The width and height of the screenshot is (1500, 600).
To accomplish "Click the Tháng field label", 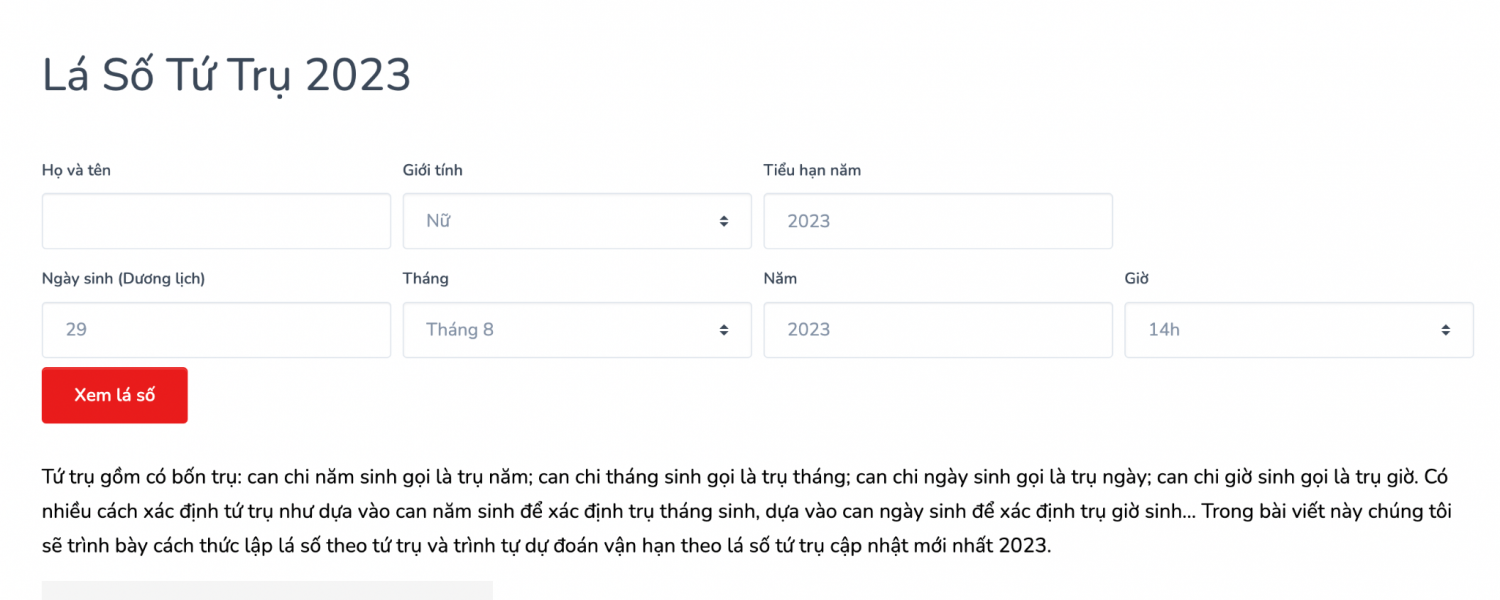I will point(425,279).
